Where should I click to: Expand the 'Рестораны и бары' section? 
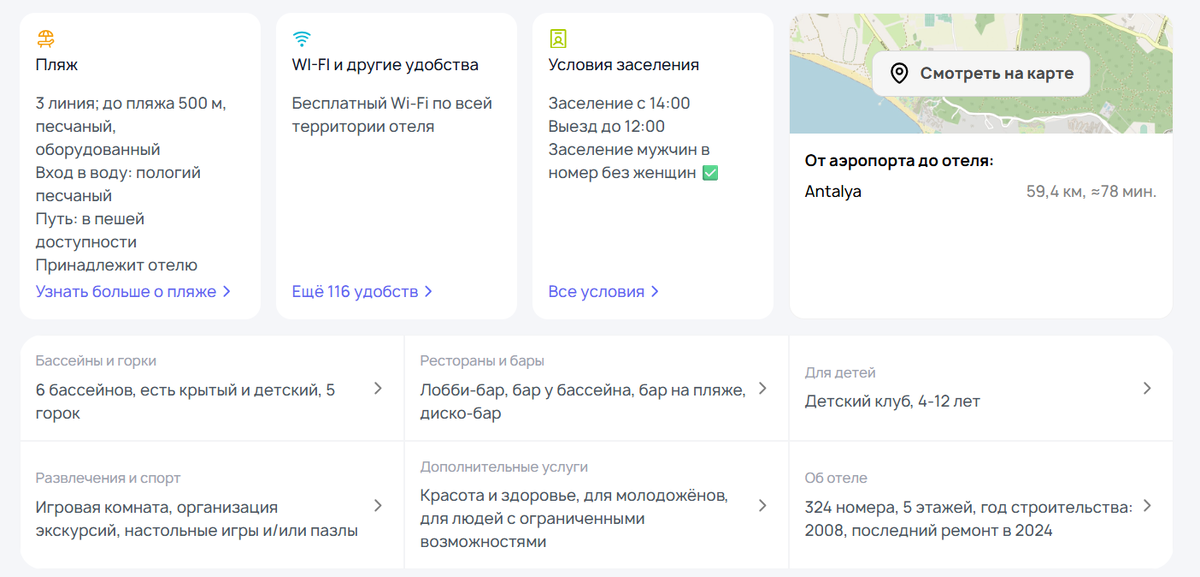[762, 389]
